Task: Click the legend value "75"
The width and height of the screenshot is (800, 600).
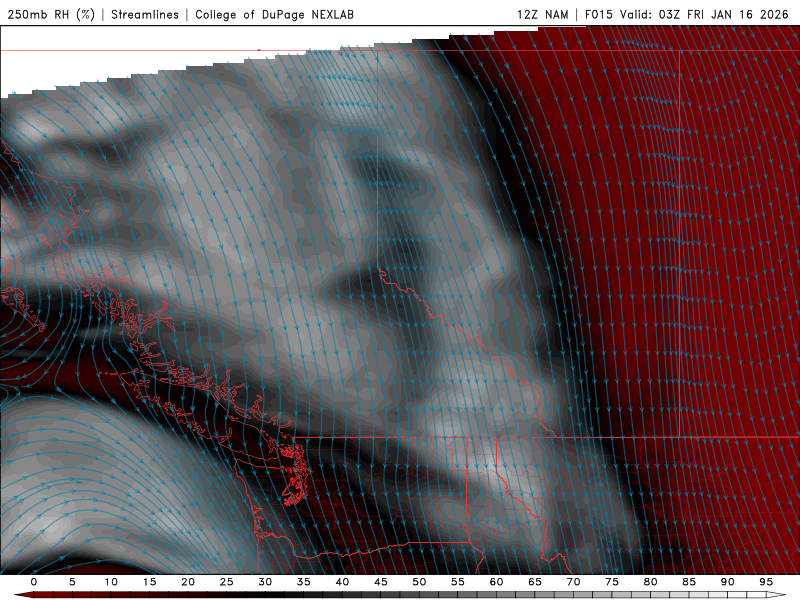Action: [x=612, y=582]
